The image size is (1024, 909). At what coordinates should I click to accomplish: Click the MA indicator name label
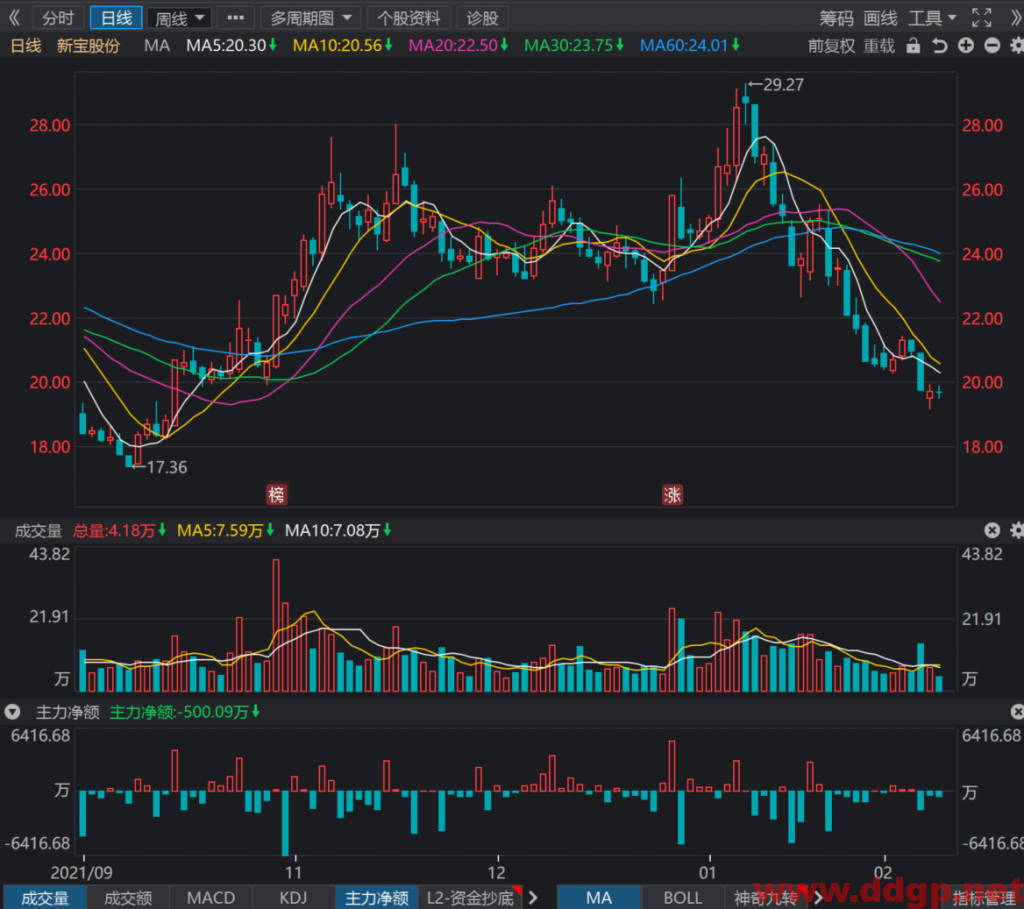pos(157,46)
